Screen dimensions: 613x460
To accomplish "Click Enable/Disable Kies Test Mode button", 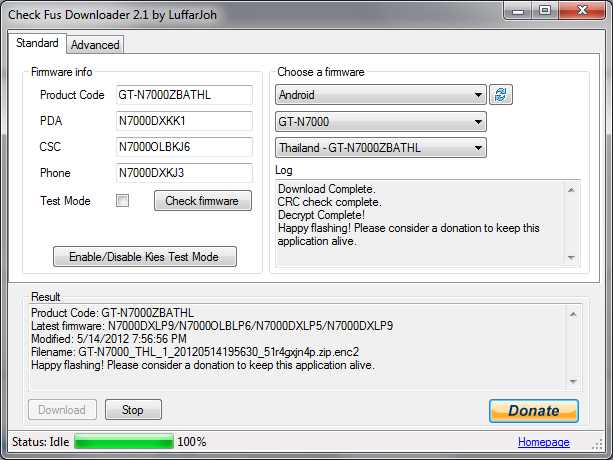I will (145, 257).
